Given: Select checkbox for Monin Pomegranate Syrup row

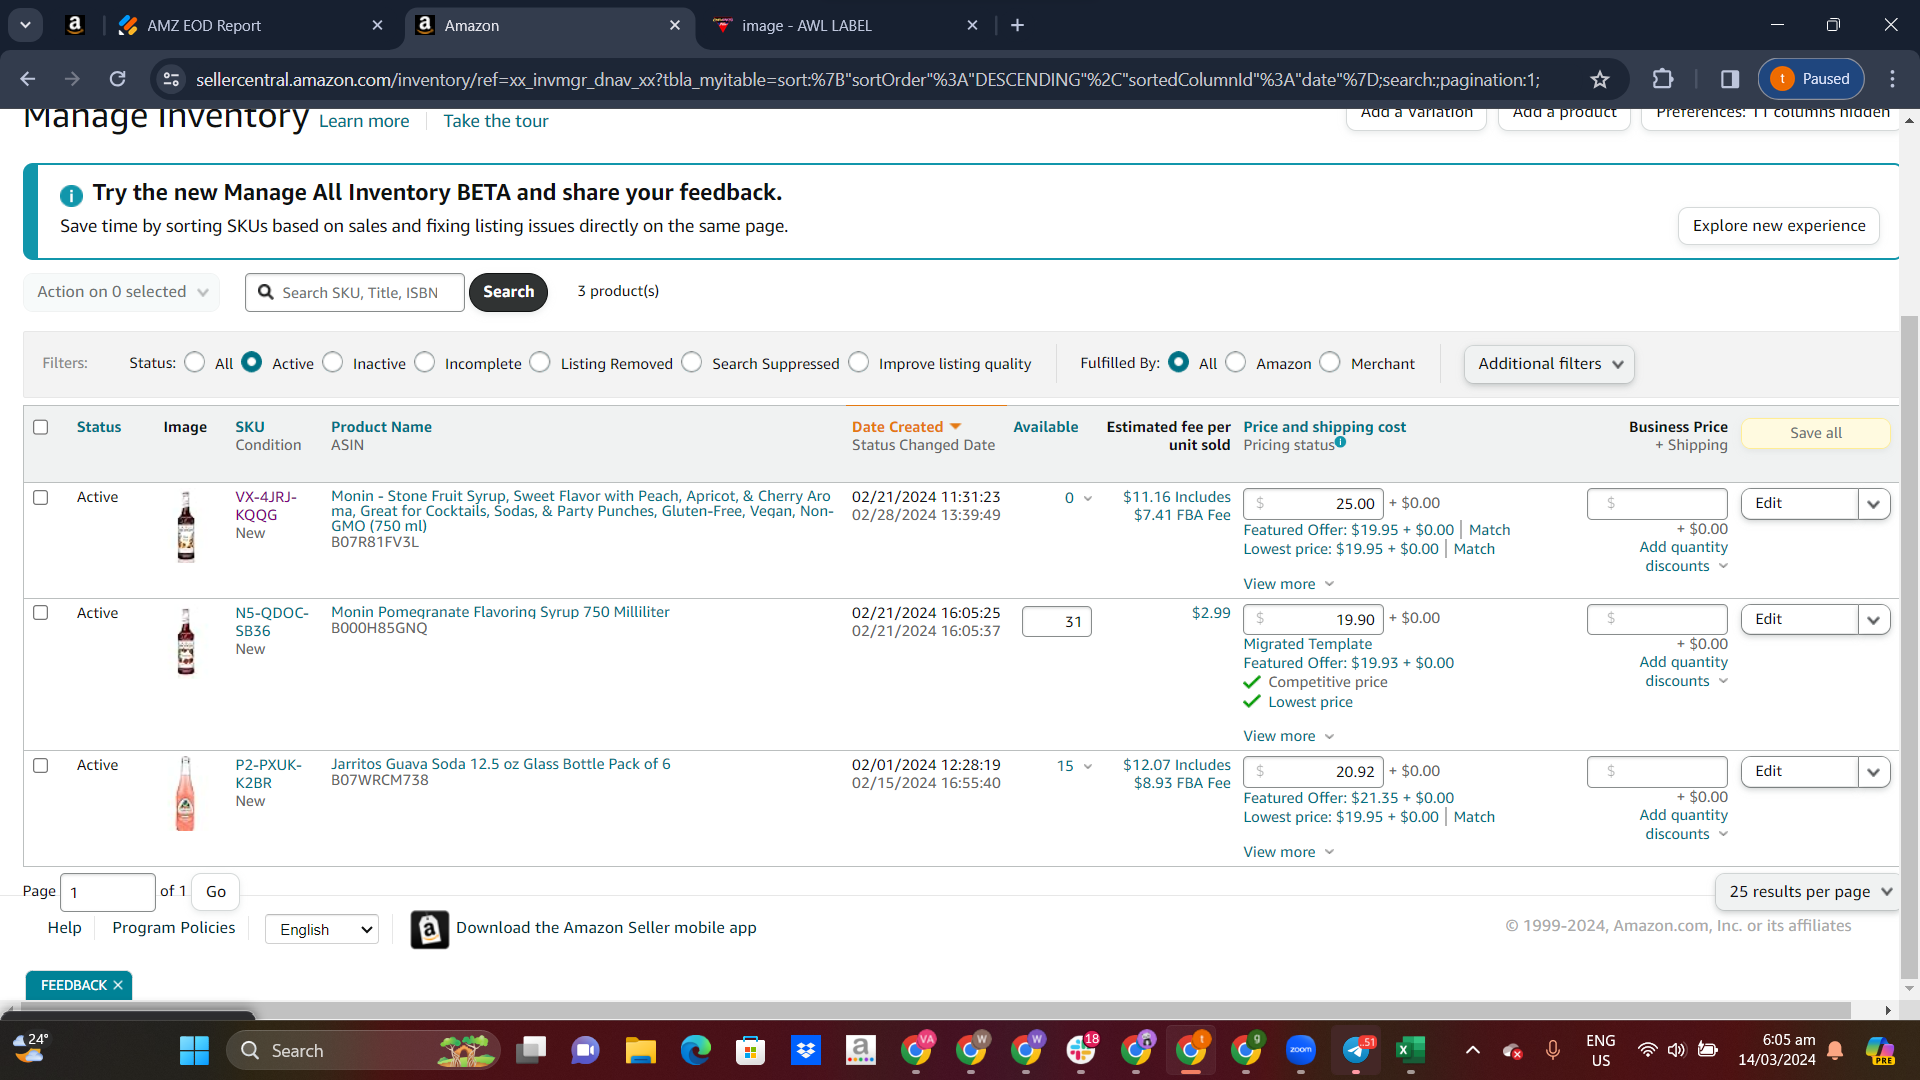Looking at the screenshot, I should pyautogui.click(x=41, y=612).
